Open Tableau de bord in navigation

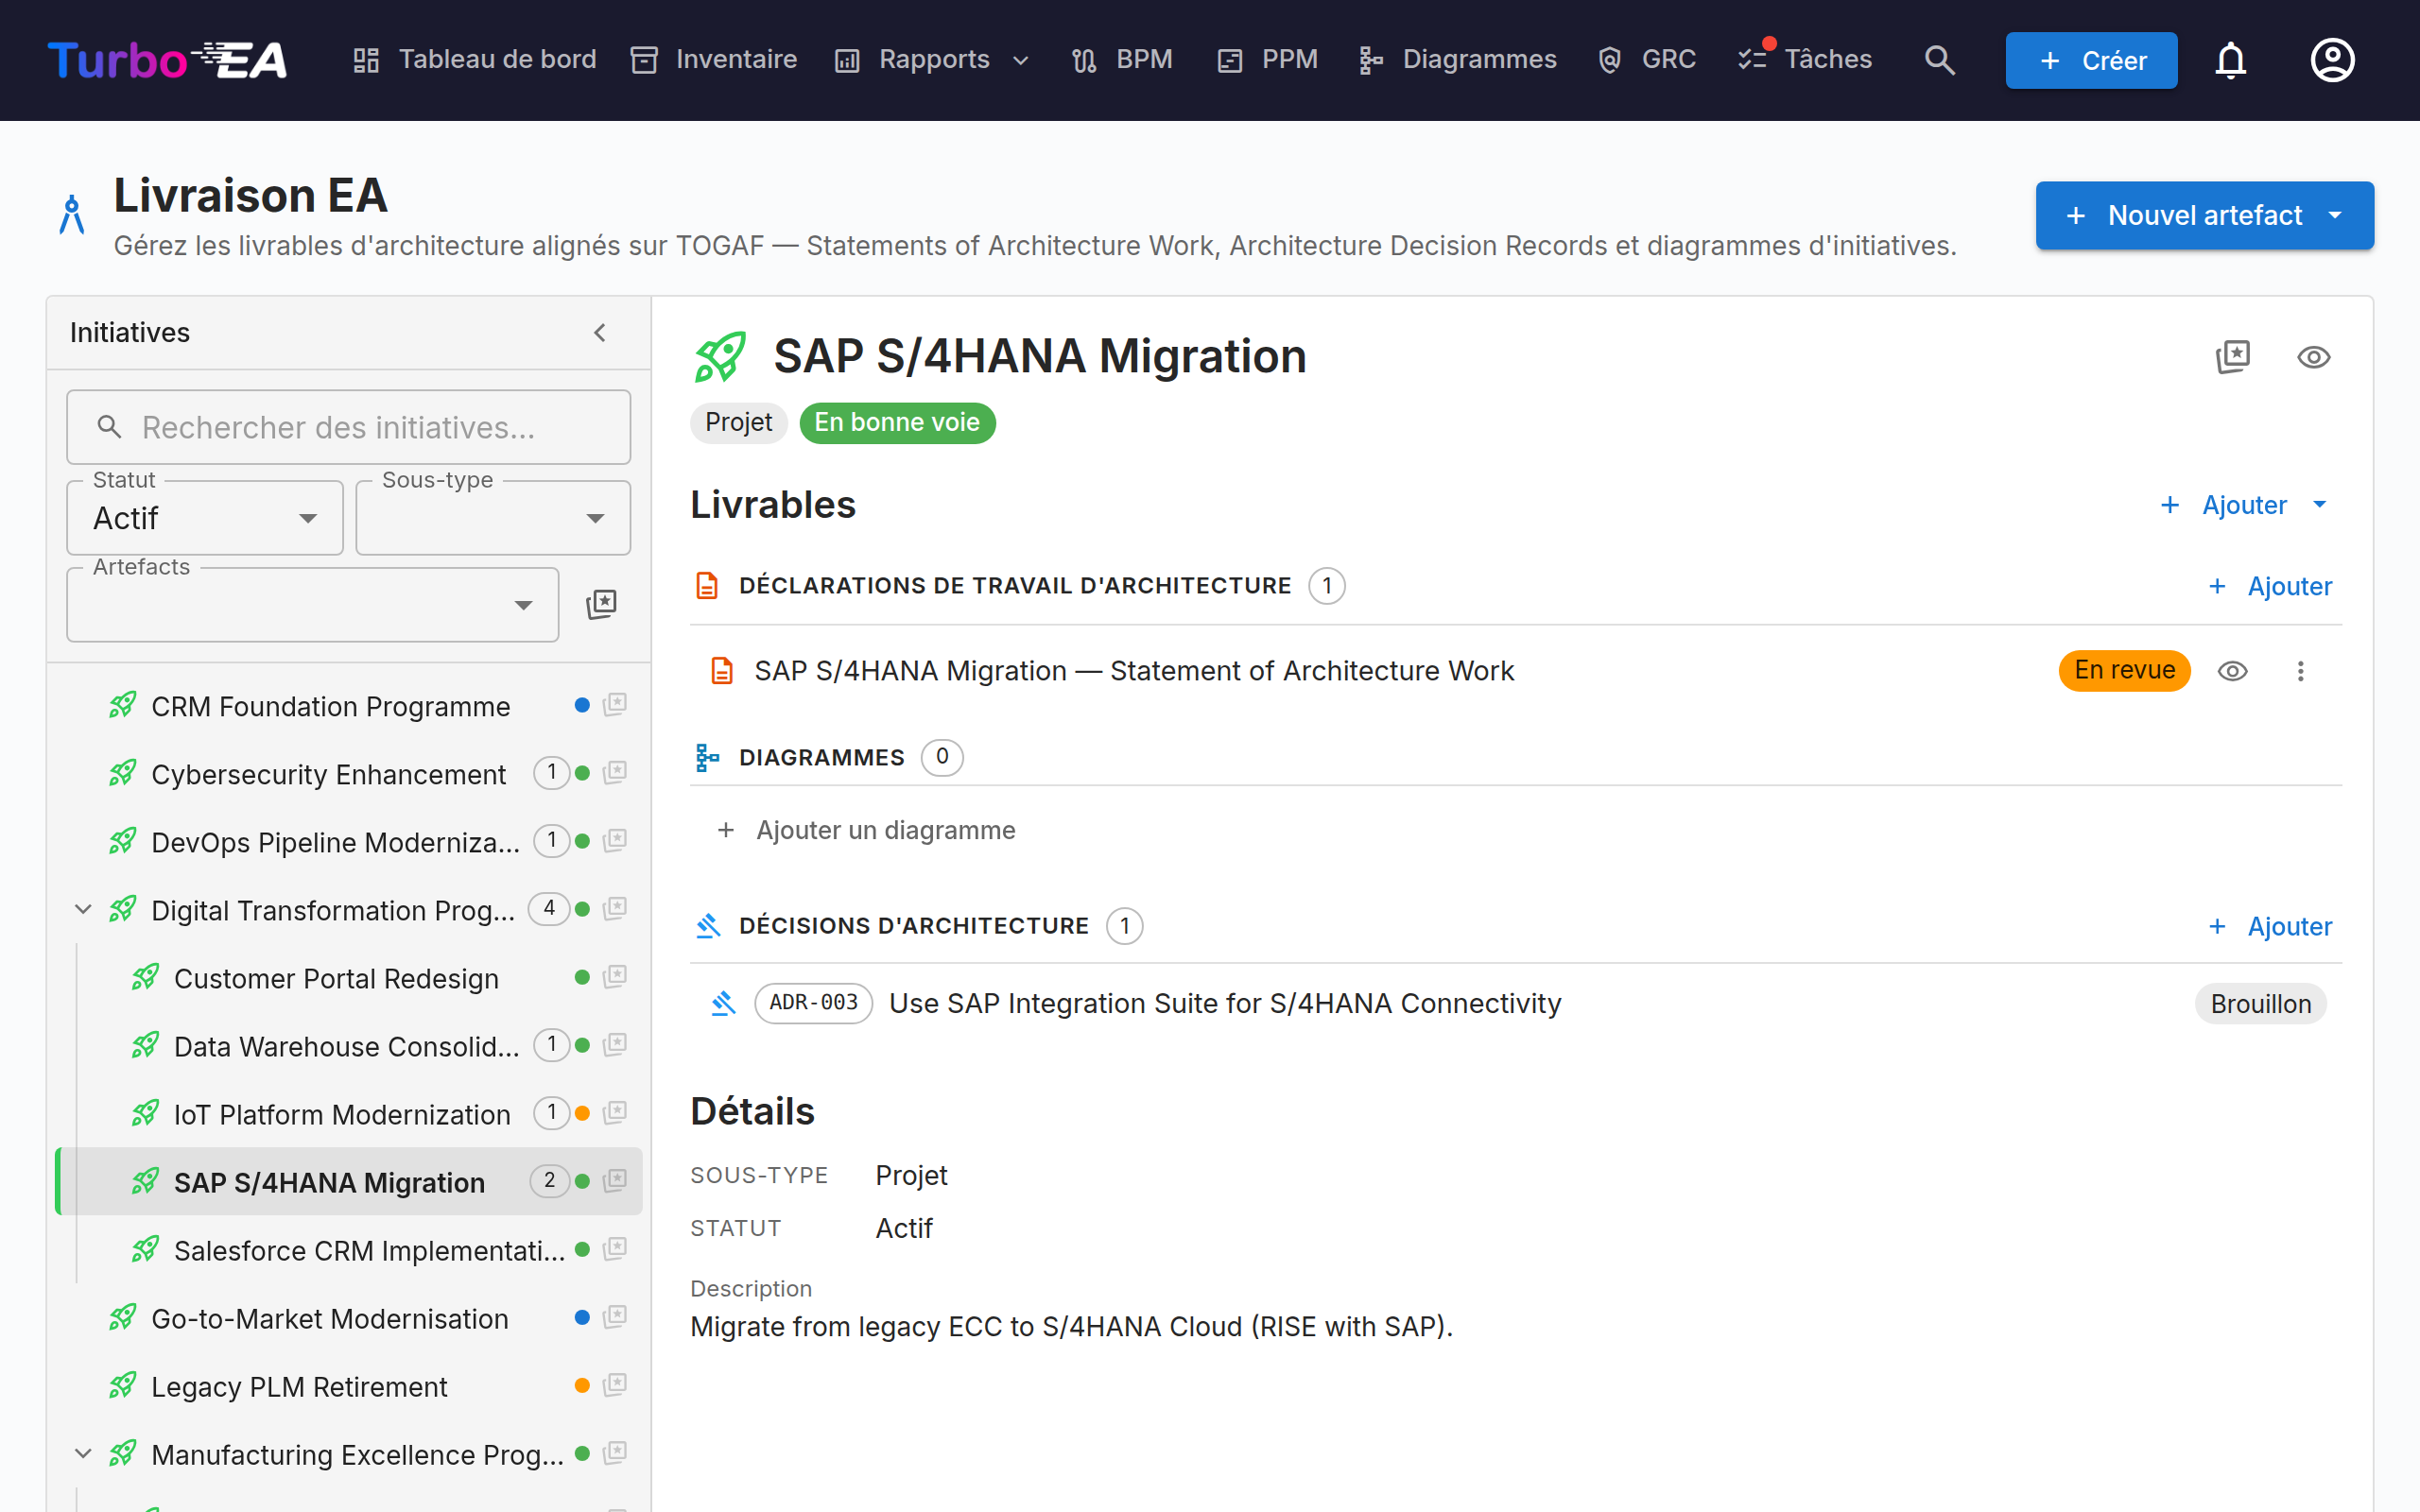point(475,60)
